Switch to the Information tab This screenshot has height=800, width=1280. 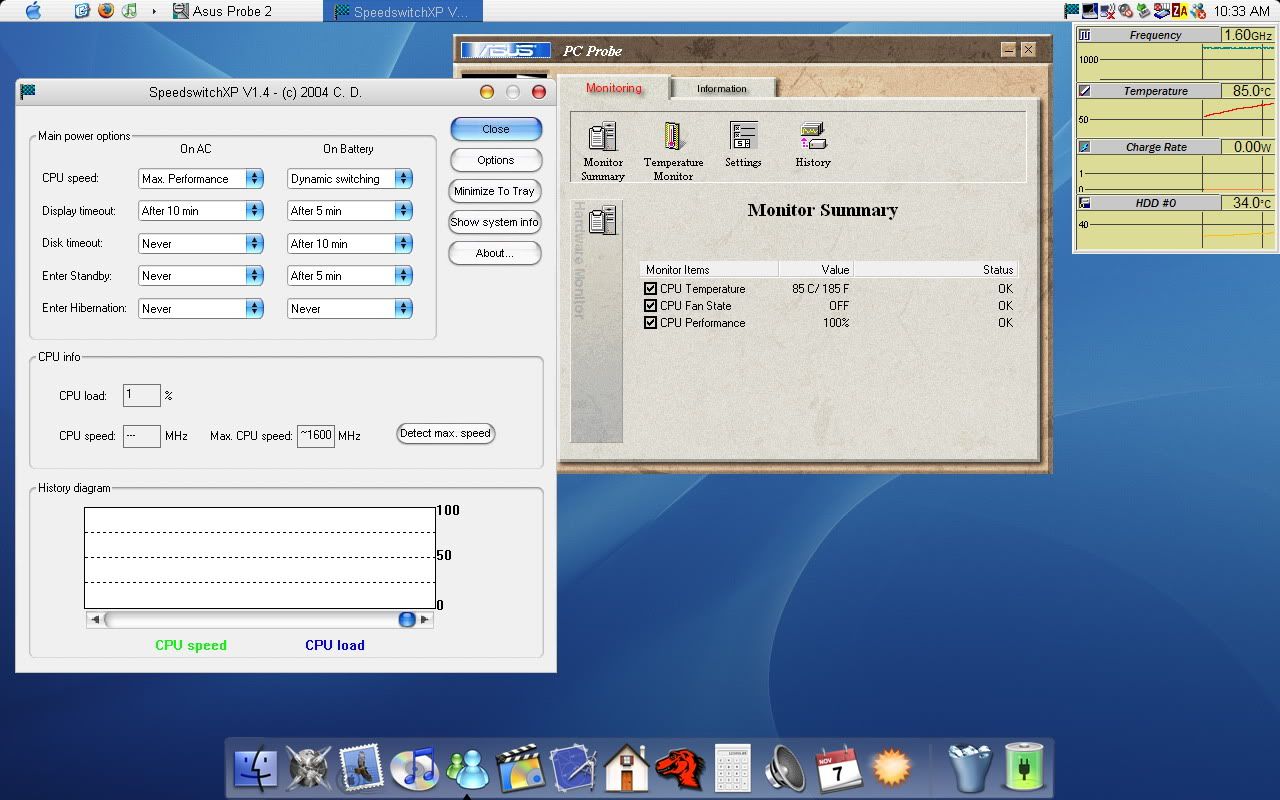coord(722,89)
